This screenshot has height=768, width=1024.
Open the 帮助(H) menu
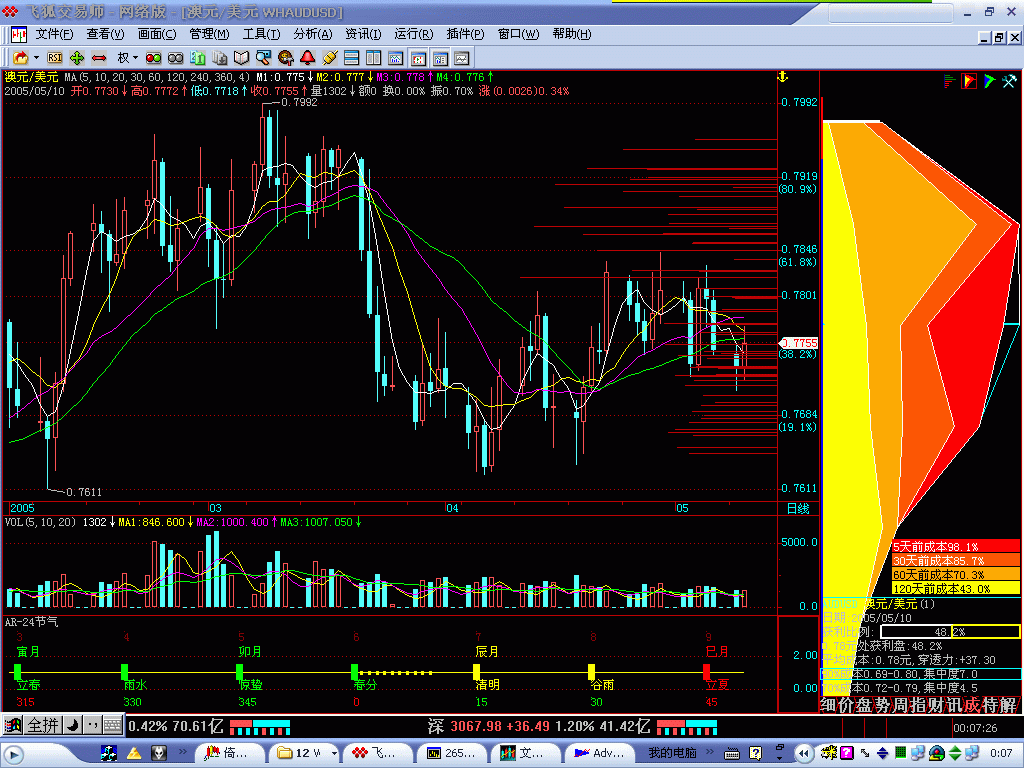(x=571, y=34)
